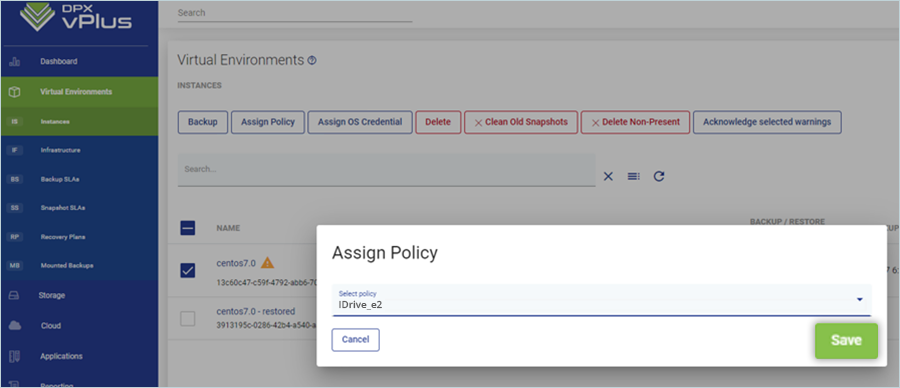Click the Backup button
Screen dimensions: 900x388
[x=203, y=122]
